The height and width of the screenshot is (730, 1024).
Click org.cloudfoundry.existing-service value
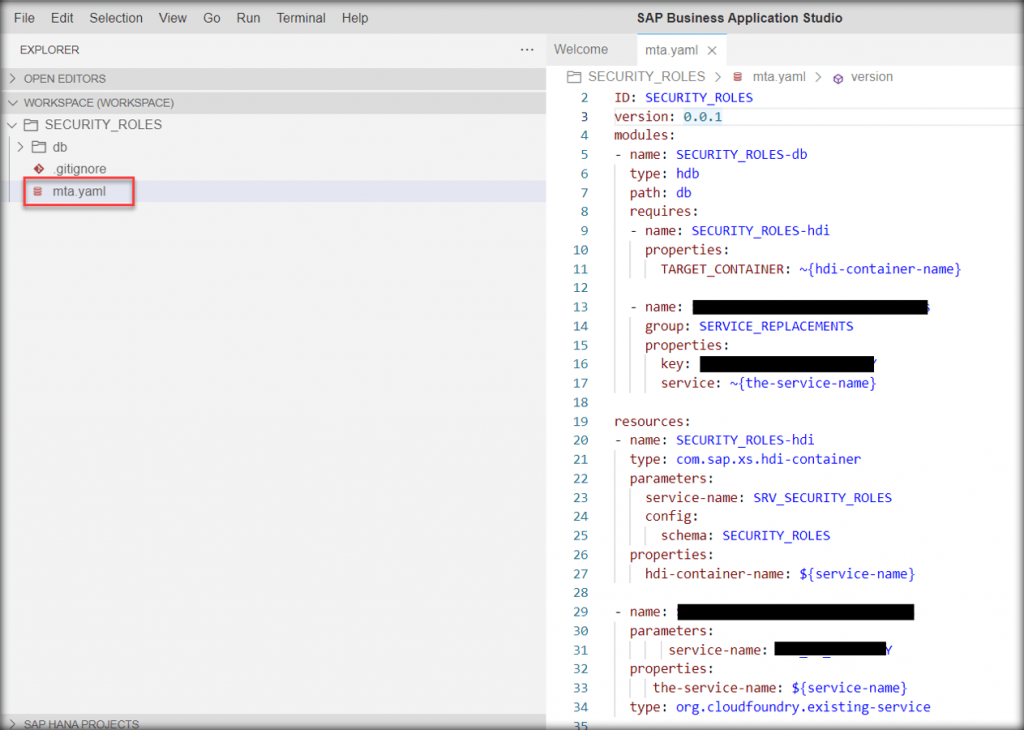(803, 707)
